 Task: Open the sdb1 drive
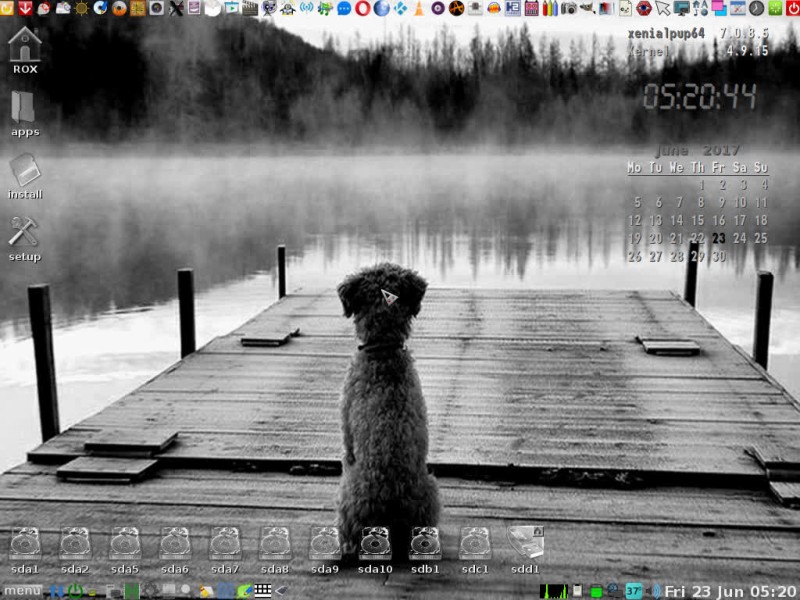point(425,544)
